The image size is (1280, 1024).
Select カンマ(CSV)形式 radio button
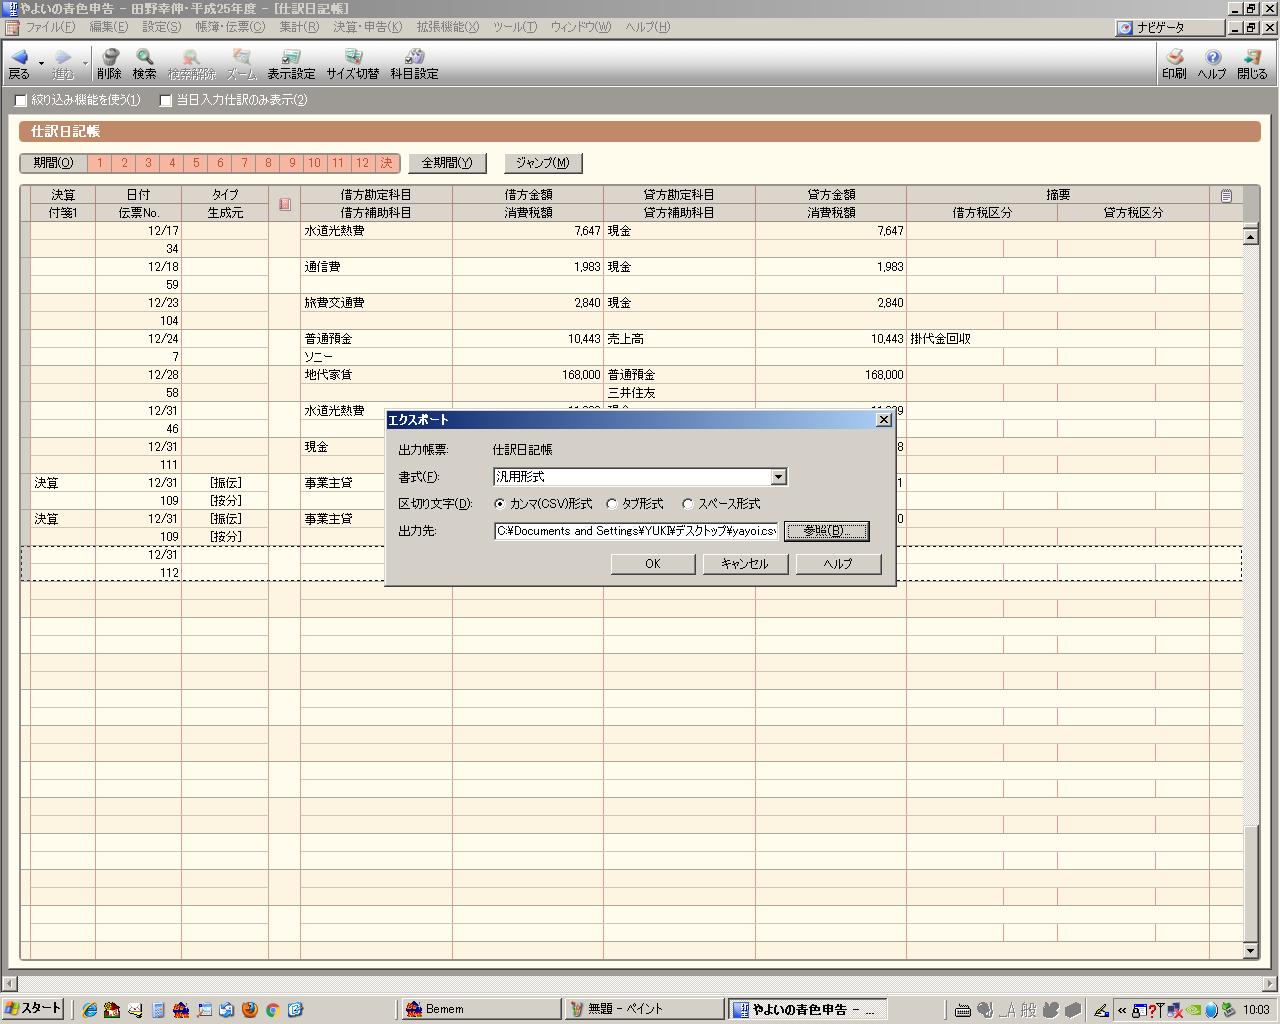500,504
